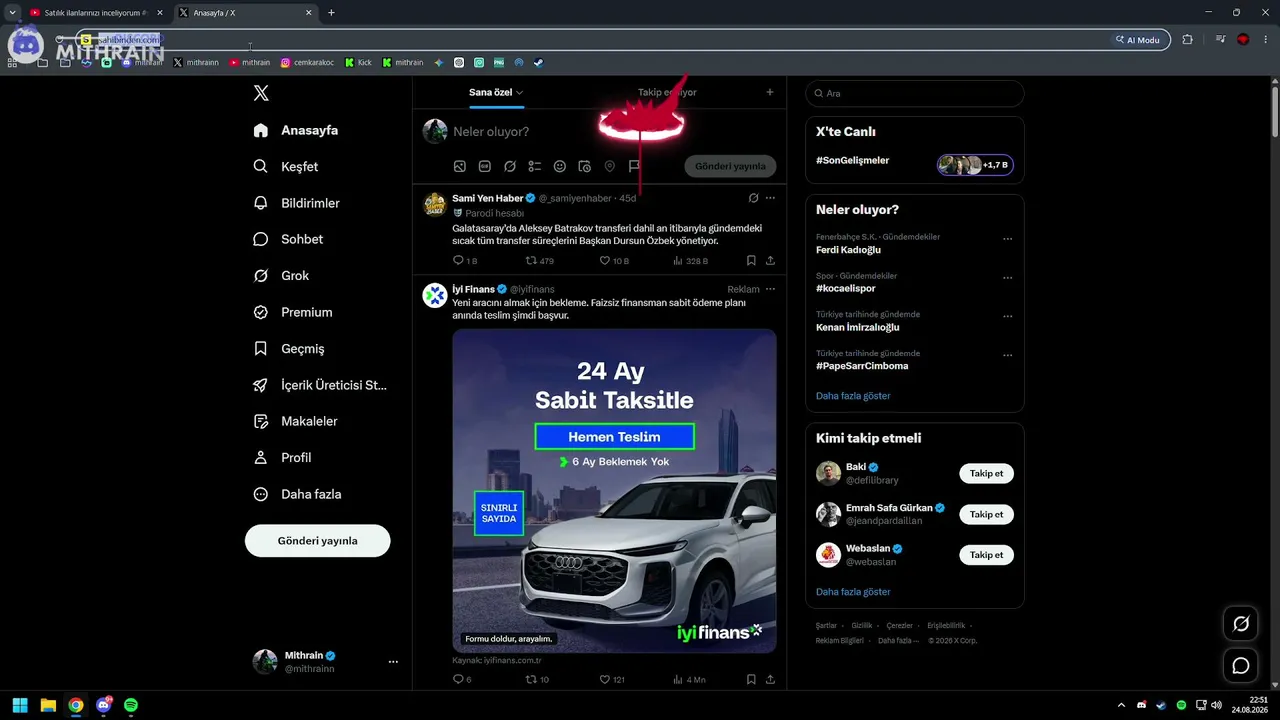The width and height of the screenshot is (1280, 720).
Task: Open Grok actions on Sami Yen Haber post
Action: click(754, 198)
